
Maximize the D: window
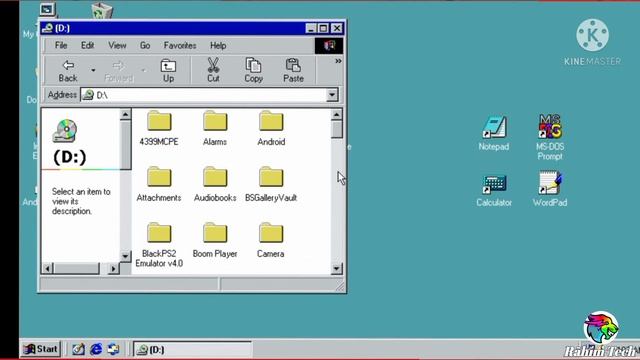click(323, 28)
